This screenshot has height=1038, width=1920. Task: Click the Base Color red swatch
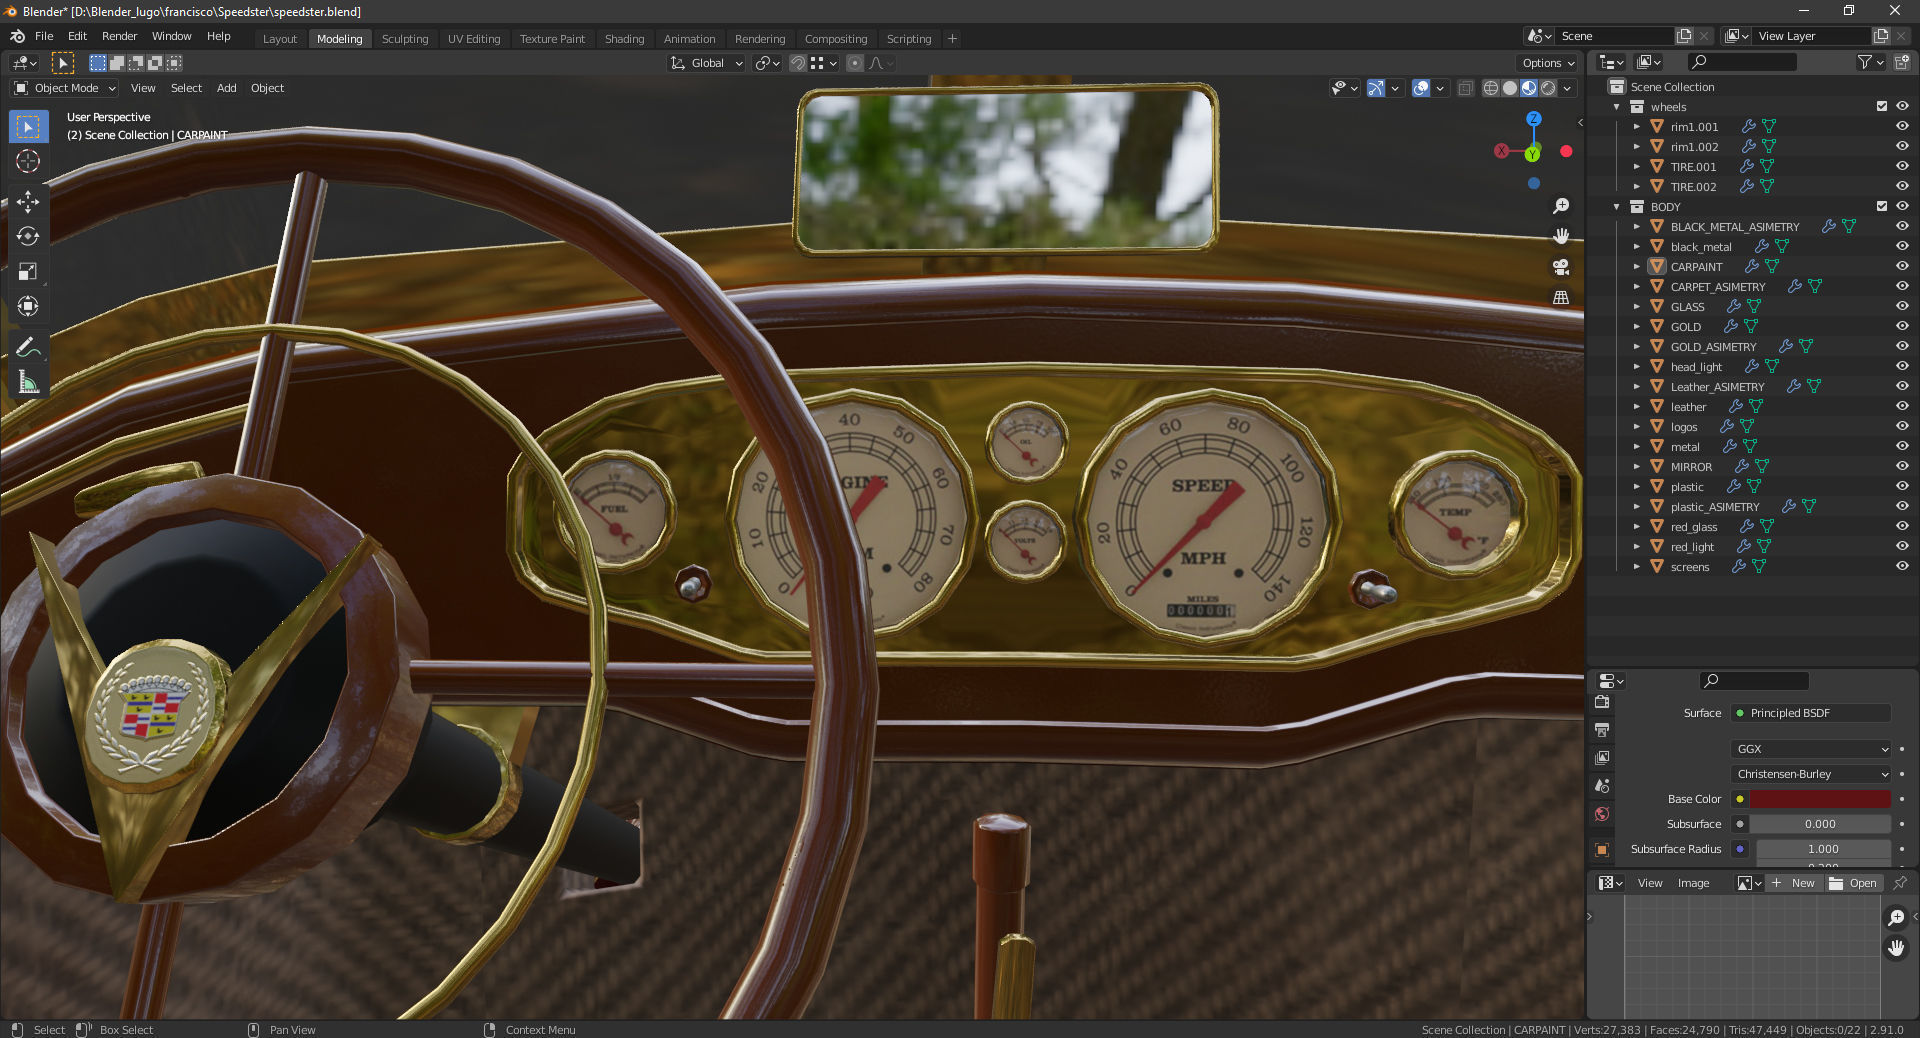coord(1820,799)
